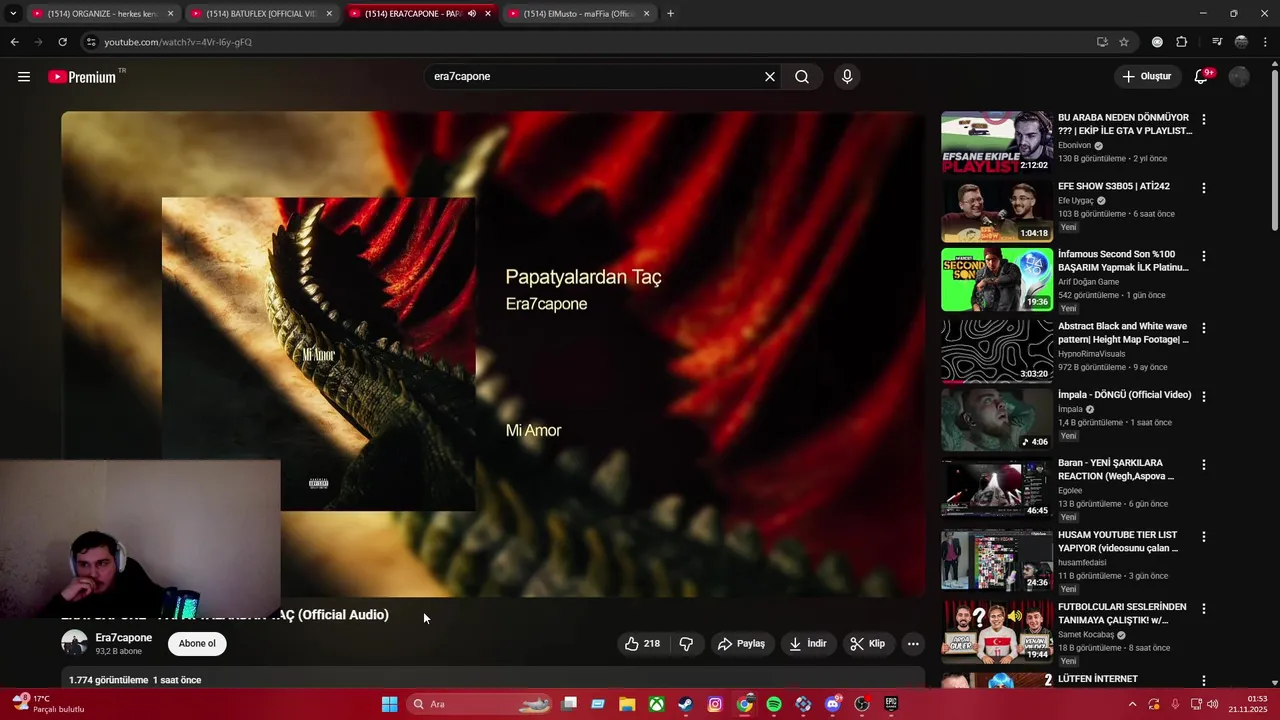Open HUSAM YOUTUBE TIER LIST thumbnail
The image size is (1280, 720).
point(996,560)
